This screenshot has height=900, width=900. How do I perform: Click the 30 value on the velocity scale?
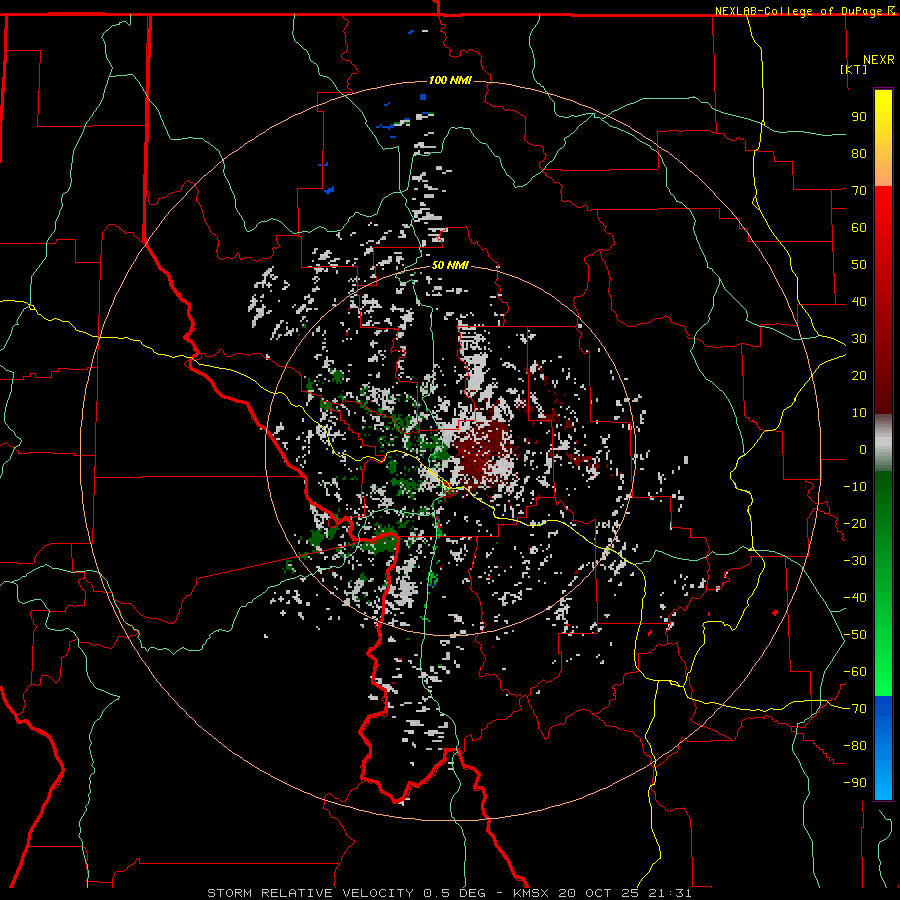pos(859,339)
